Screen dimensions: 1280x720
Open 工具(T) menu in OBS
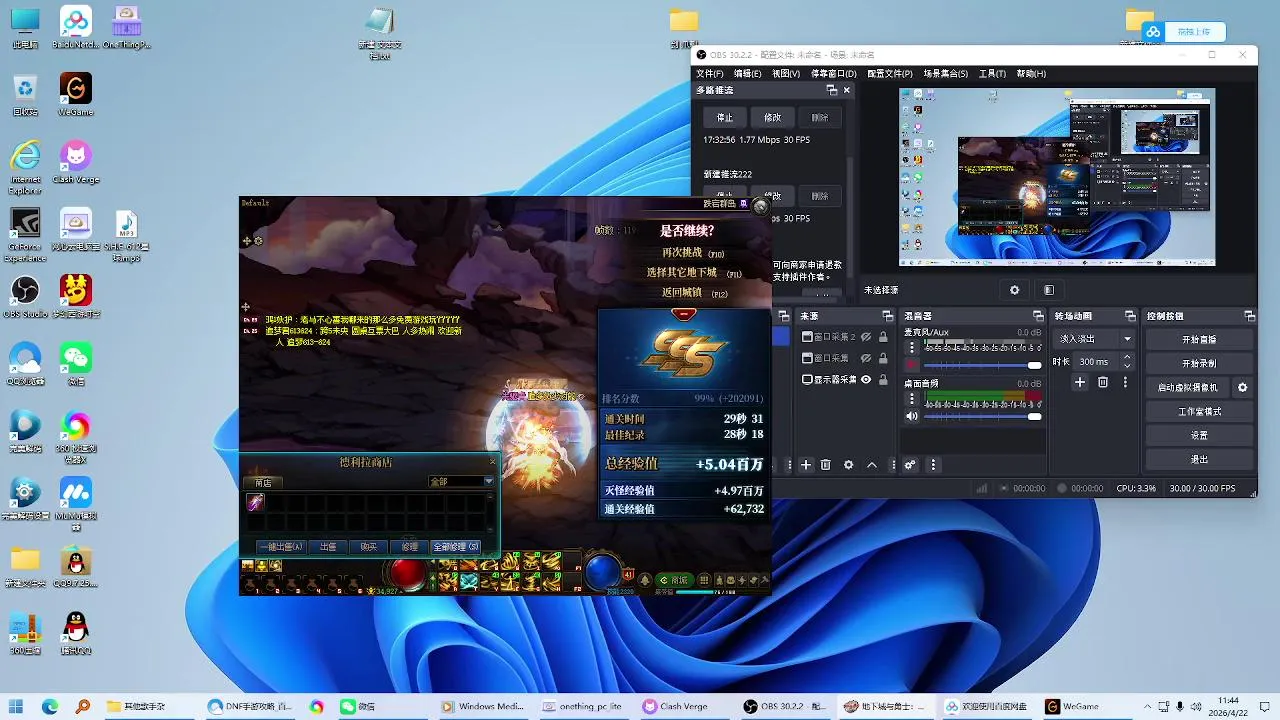pyautogui.click(x=992, y=73)
